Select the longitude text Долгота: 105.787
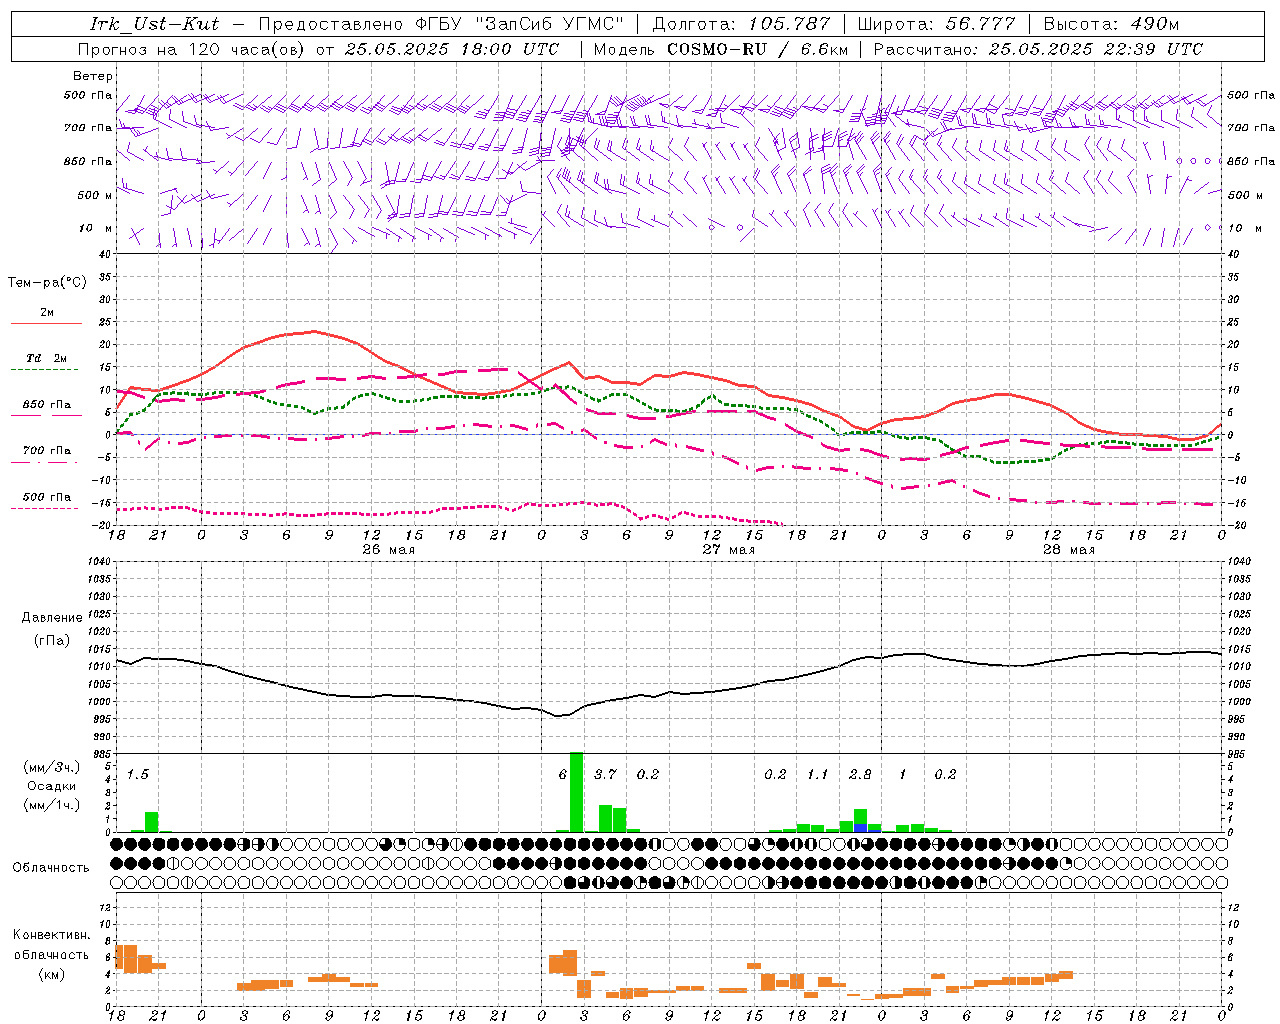The height and width of the screenshot is (1024, 1280). coord(741,24)
